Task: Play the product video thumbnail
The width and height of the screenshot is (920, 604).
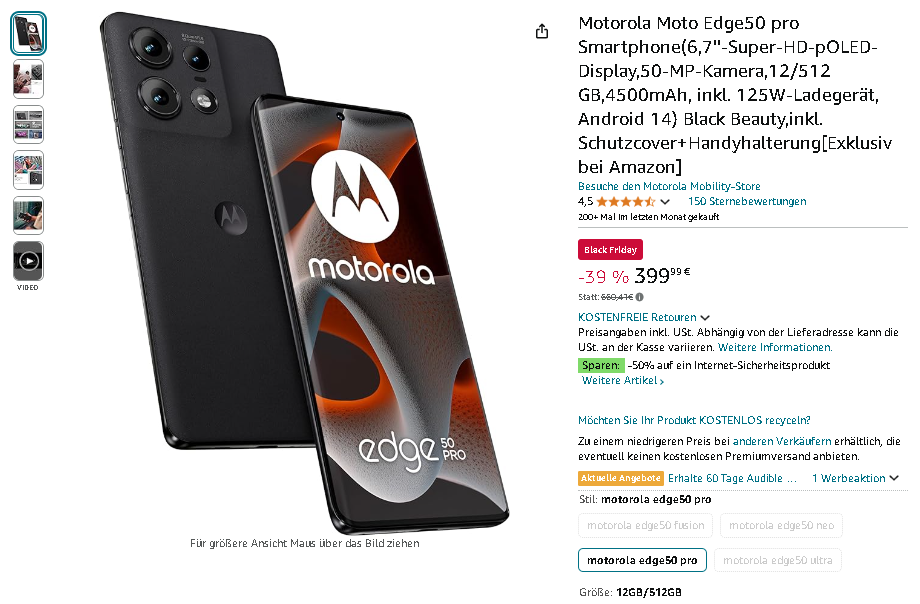Action: (28, 261)
